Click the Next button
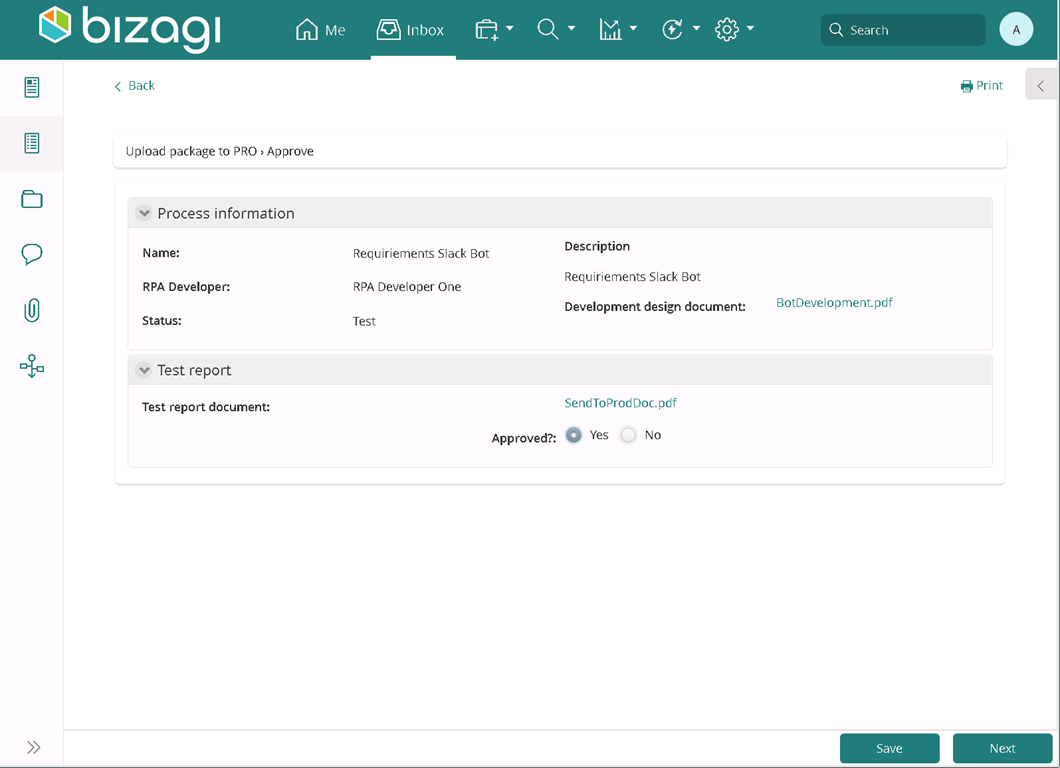The width and height of the screenshot is (1060, 768). pyautogui.click(x=1003, y=748)
